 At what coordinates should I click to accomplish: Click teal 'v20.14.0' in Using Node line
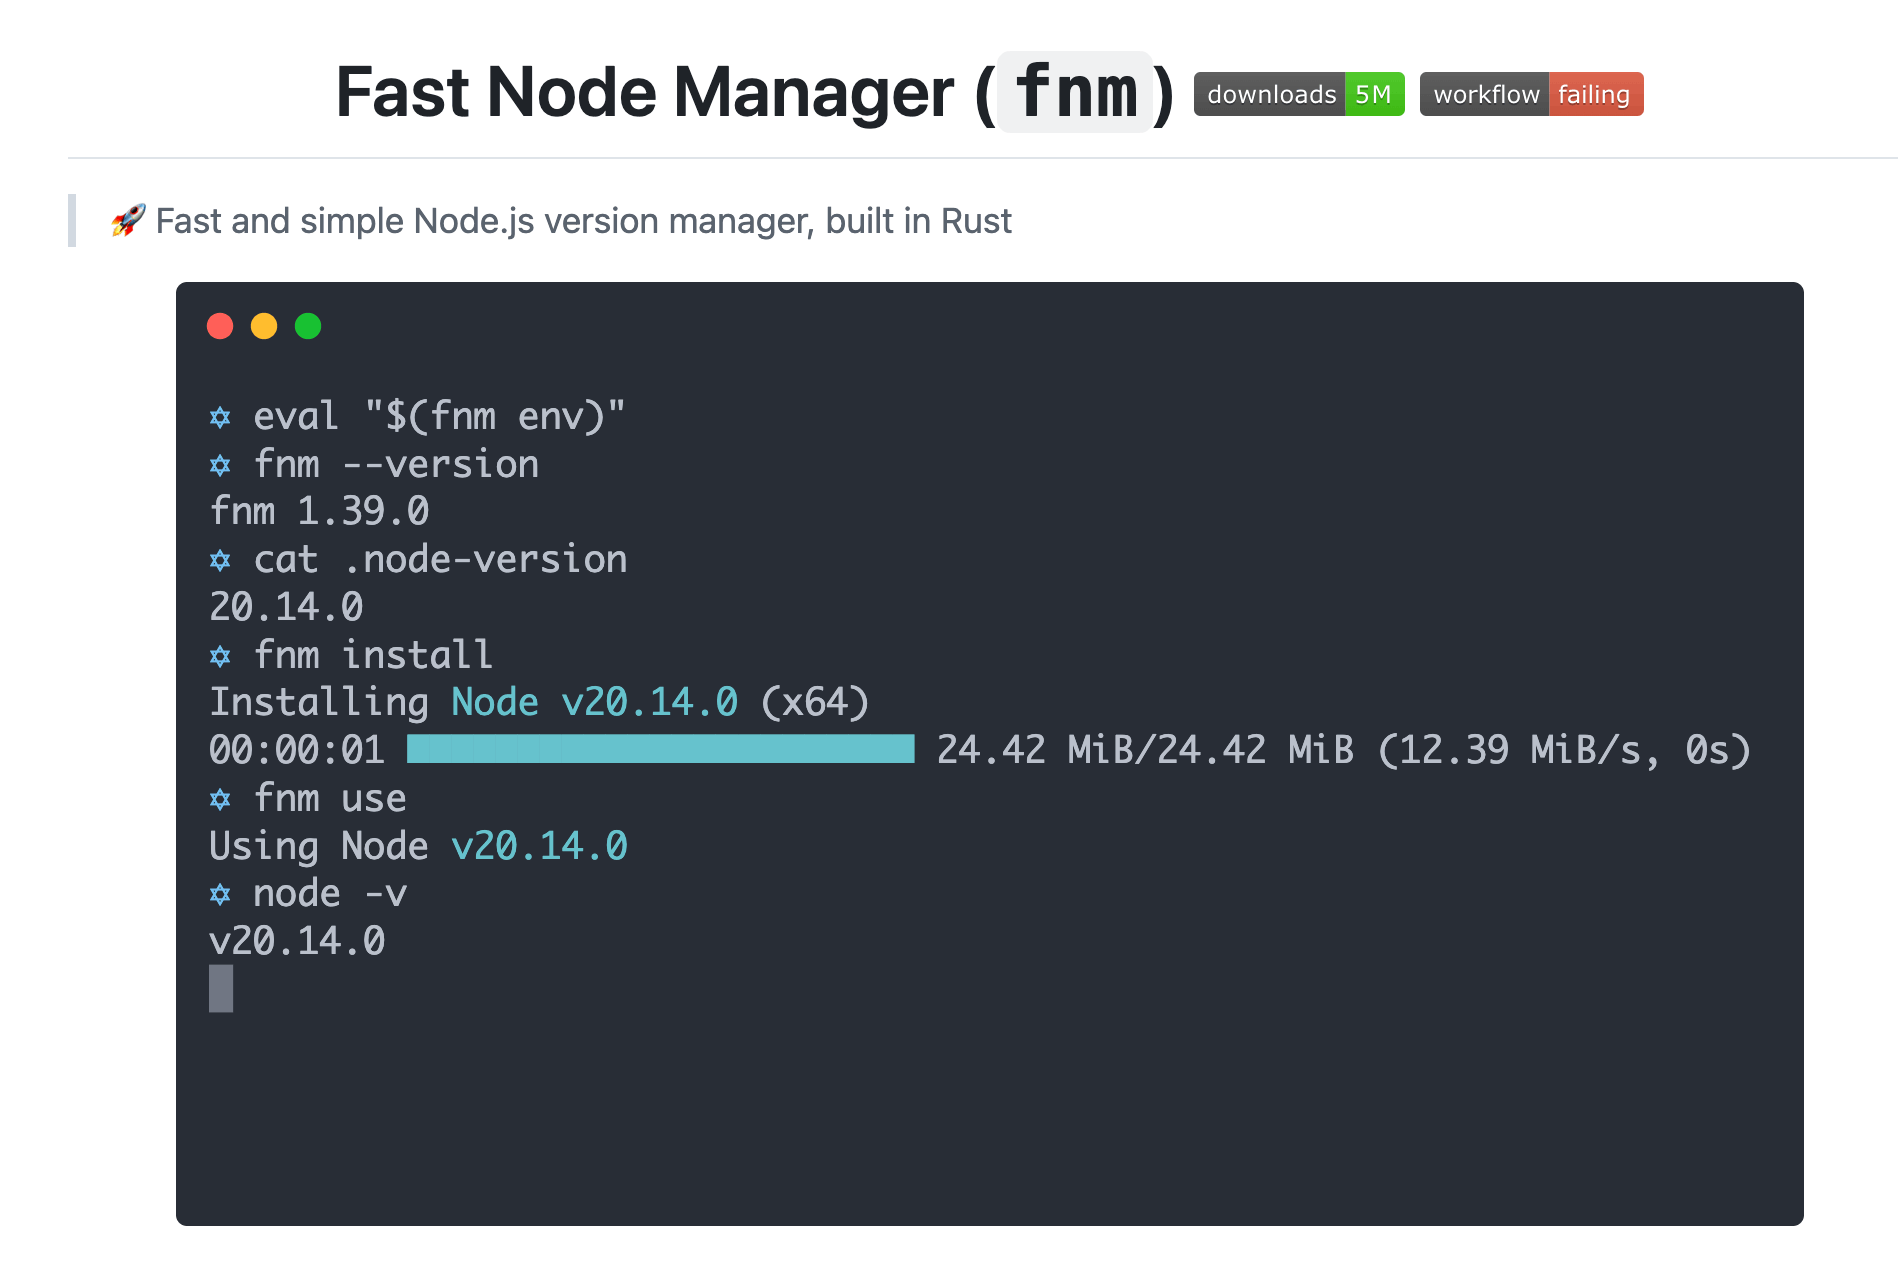(x=539, y=846)
